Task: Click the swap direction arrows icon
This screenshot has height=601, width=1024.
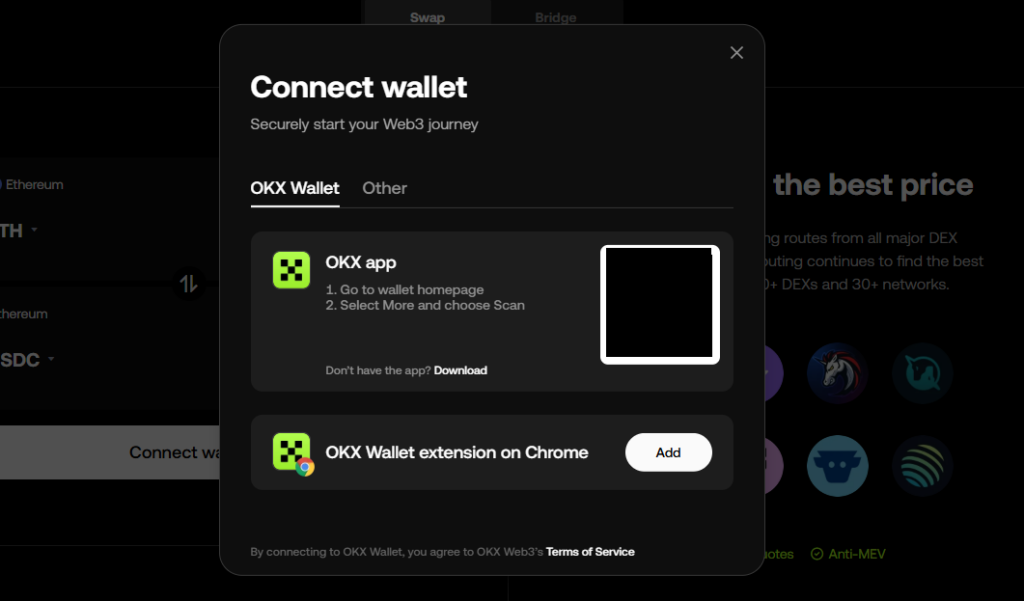Action: pos(189,284)
